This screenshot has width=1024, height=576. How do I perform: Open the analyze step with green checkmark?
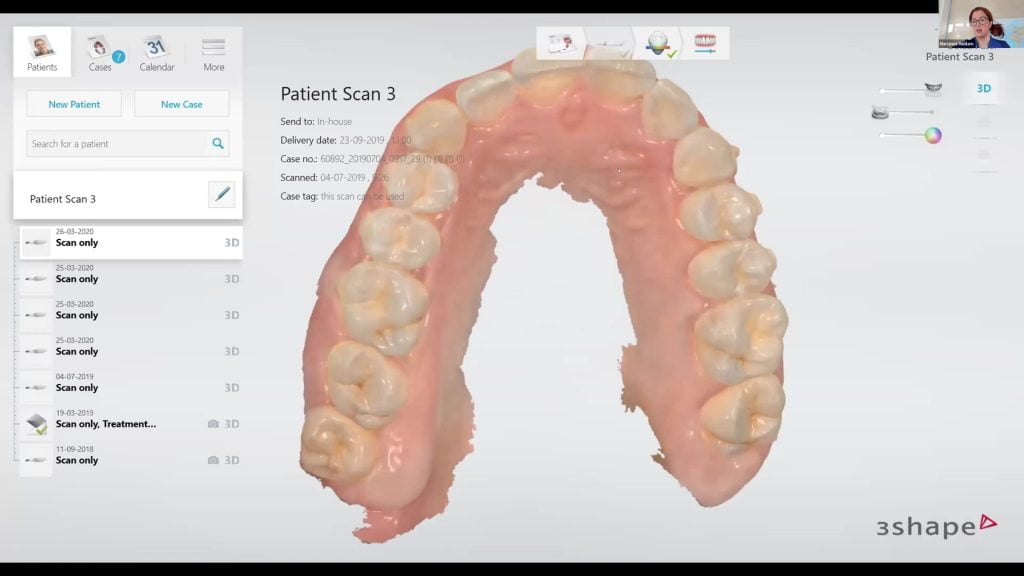[660, 43]
